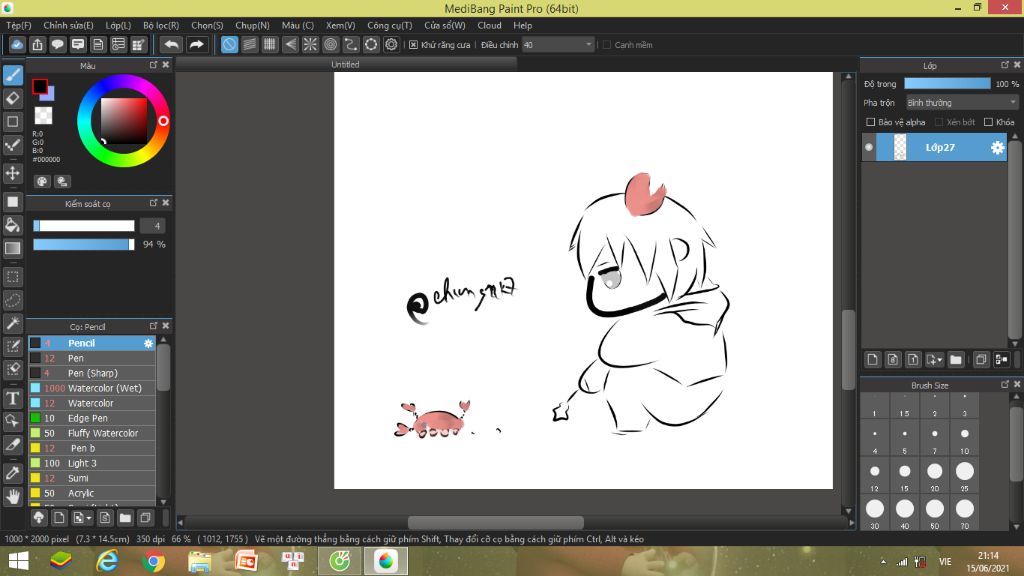Open Chỉnh sửa(E) menu

[x=68, y=25]
